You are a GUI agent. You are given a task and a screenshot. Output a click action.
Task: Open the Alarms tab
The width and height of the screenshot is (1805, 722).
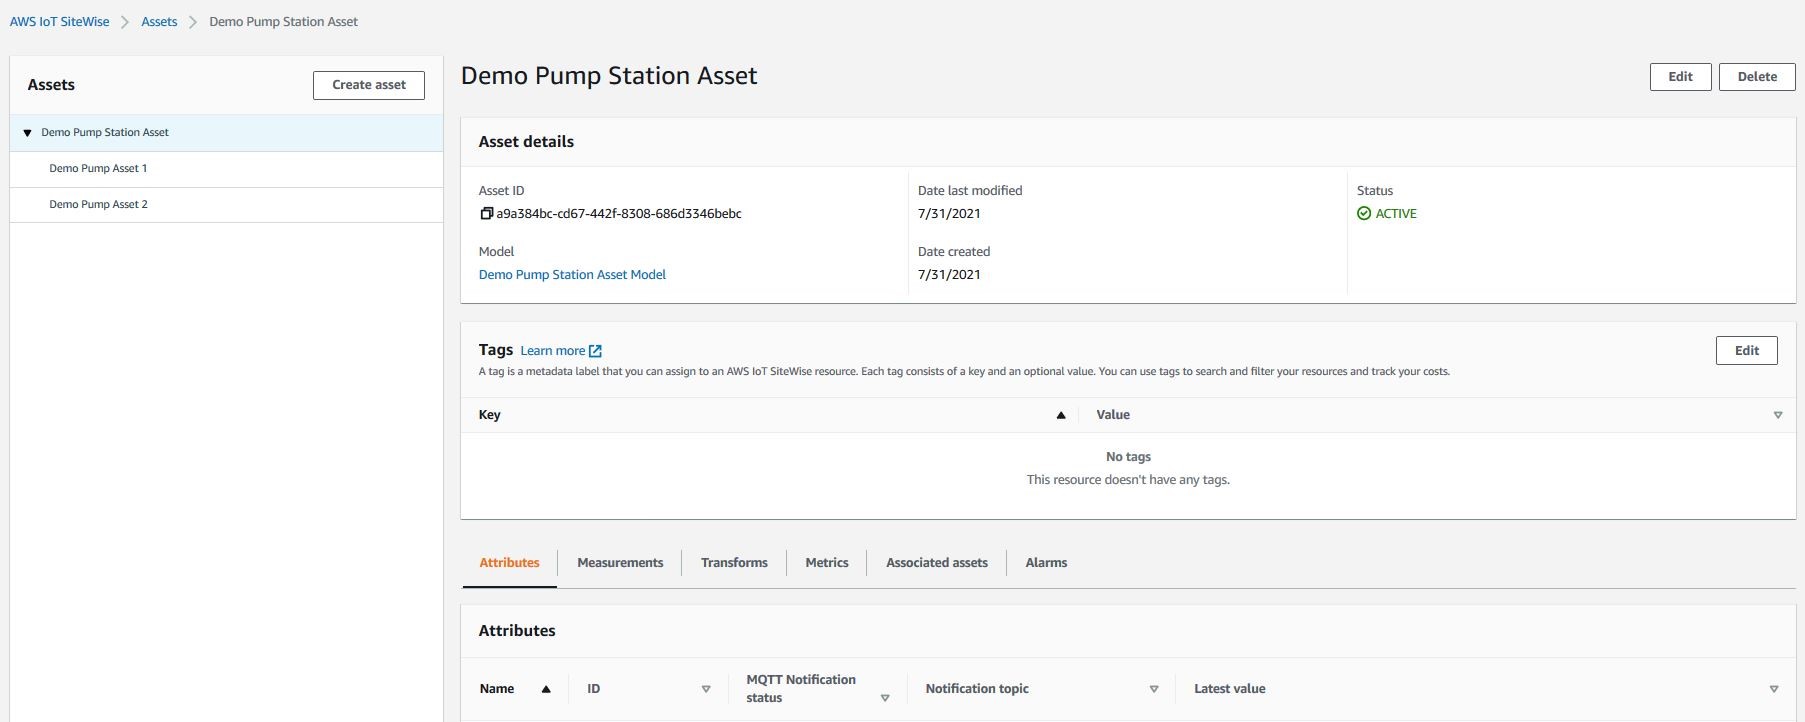(1046, 563)
